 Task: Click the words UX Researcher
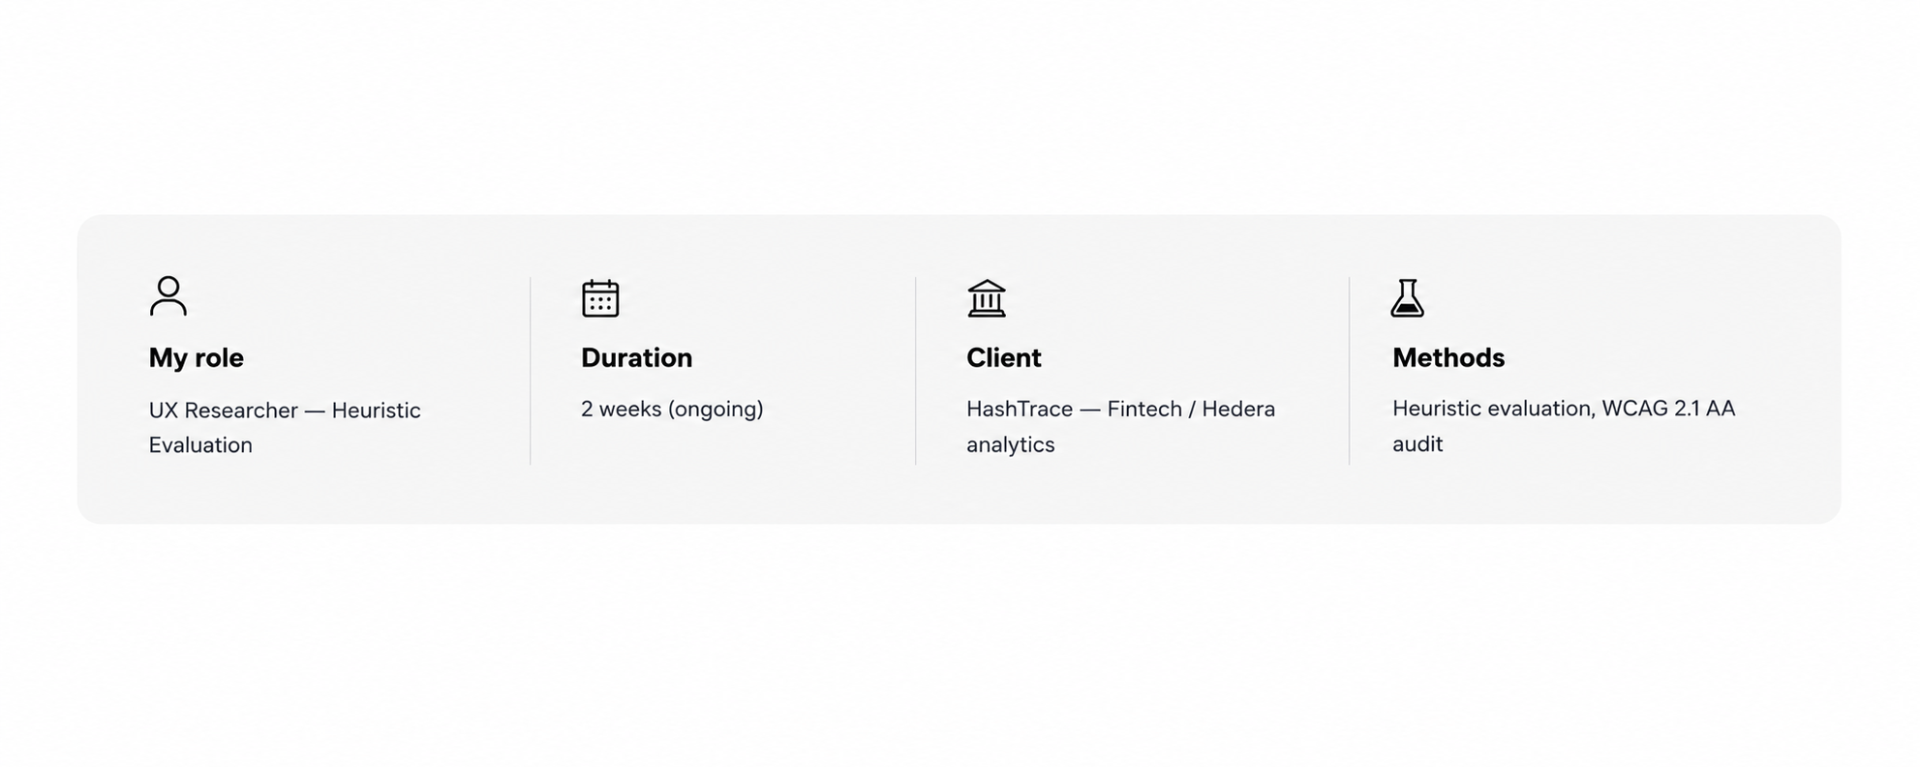(223, 410)
